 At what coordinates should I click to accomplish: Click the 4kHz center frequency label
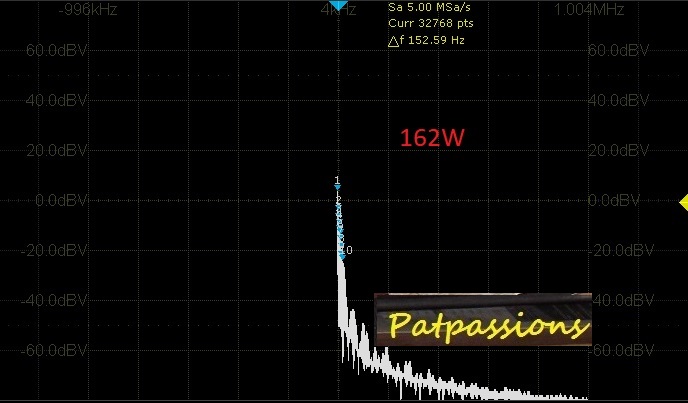pos(332,11)
